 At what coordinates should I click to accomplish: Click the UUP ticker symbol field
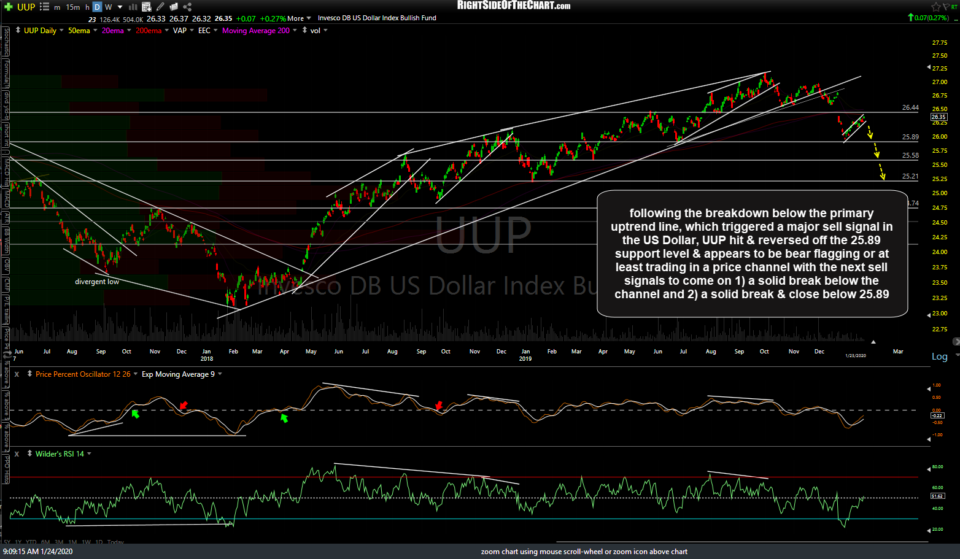click(26, 7)
